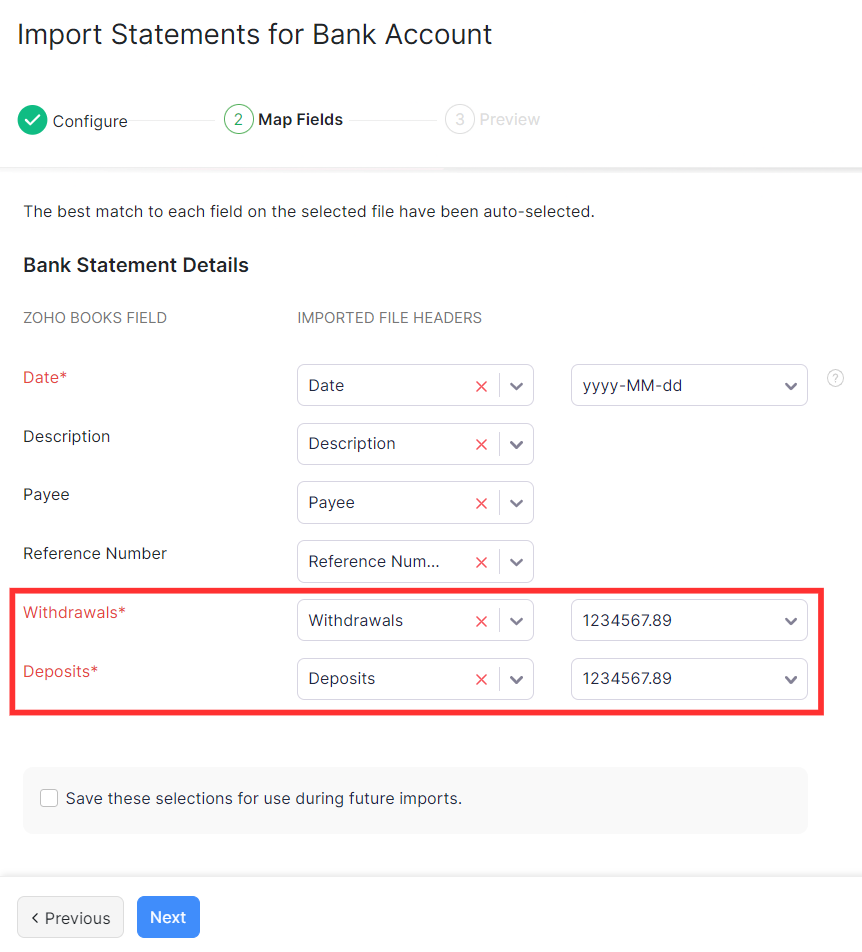Go back to the Configure step

pyautogui.click(x=90, y=120)
